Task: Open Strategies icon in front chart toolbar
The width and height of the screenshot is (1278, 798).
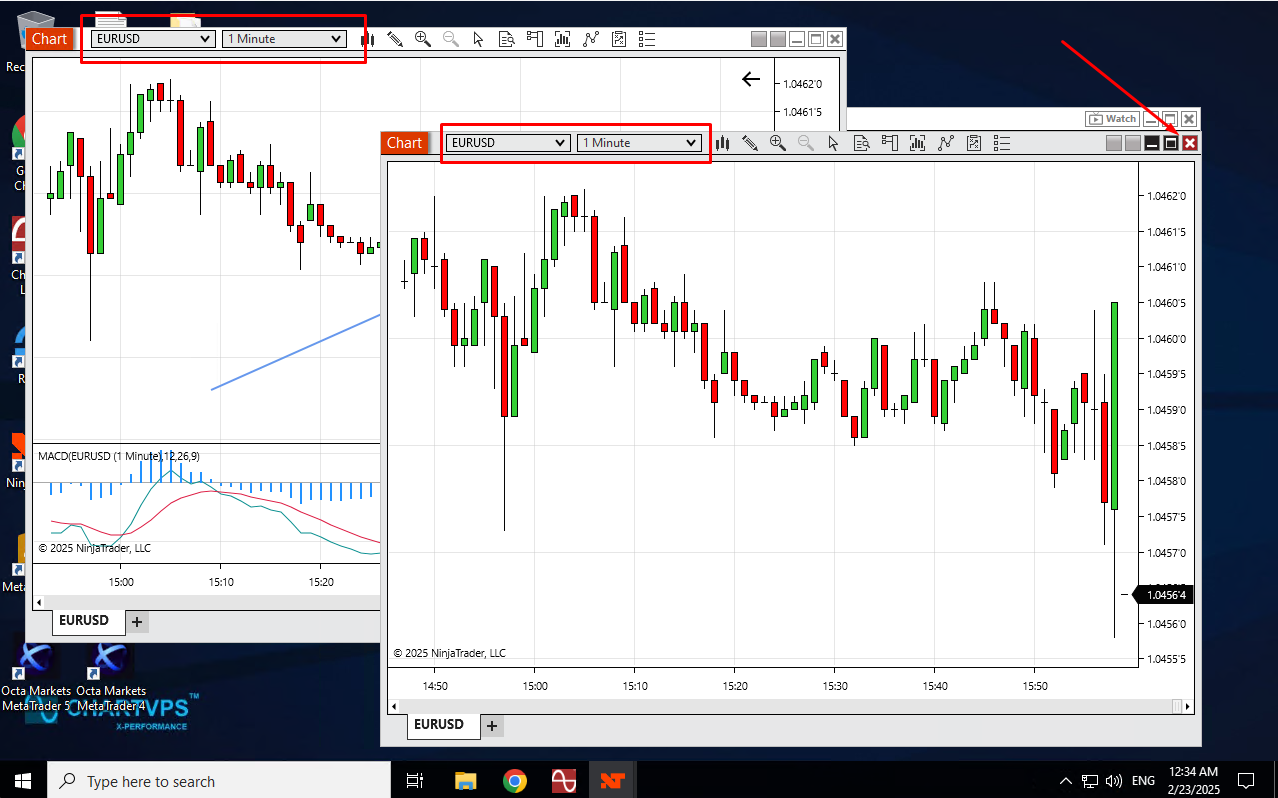Action: point(945,143)
